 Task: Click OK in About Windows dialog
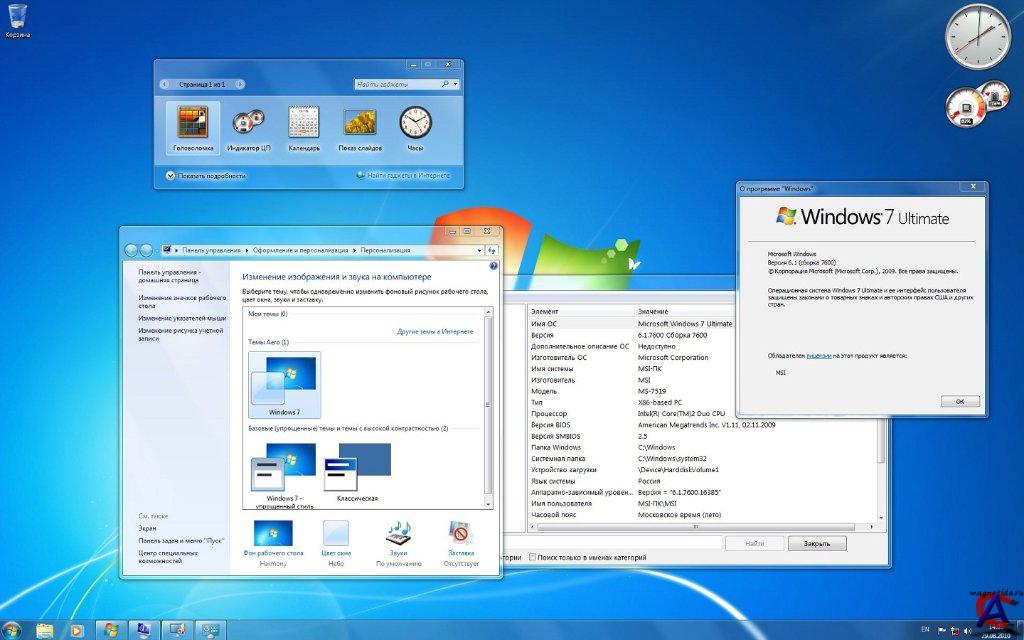(959, 401)
